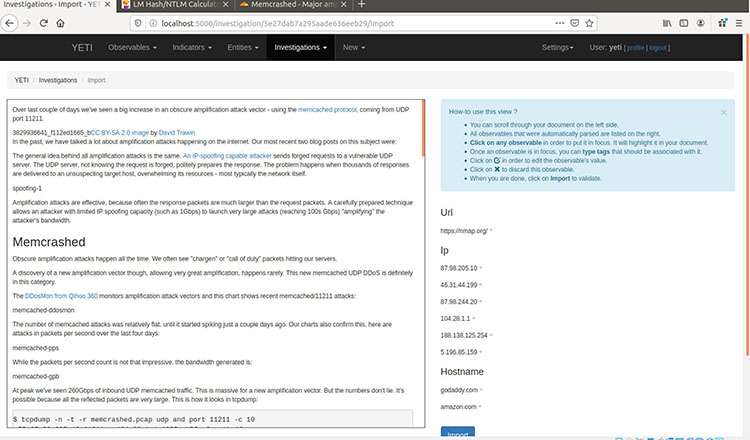The image size is (750, 440).
Task: Close the LM Hash/NTLM Calculator tab
Action: [225, 4]
